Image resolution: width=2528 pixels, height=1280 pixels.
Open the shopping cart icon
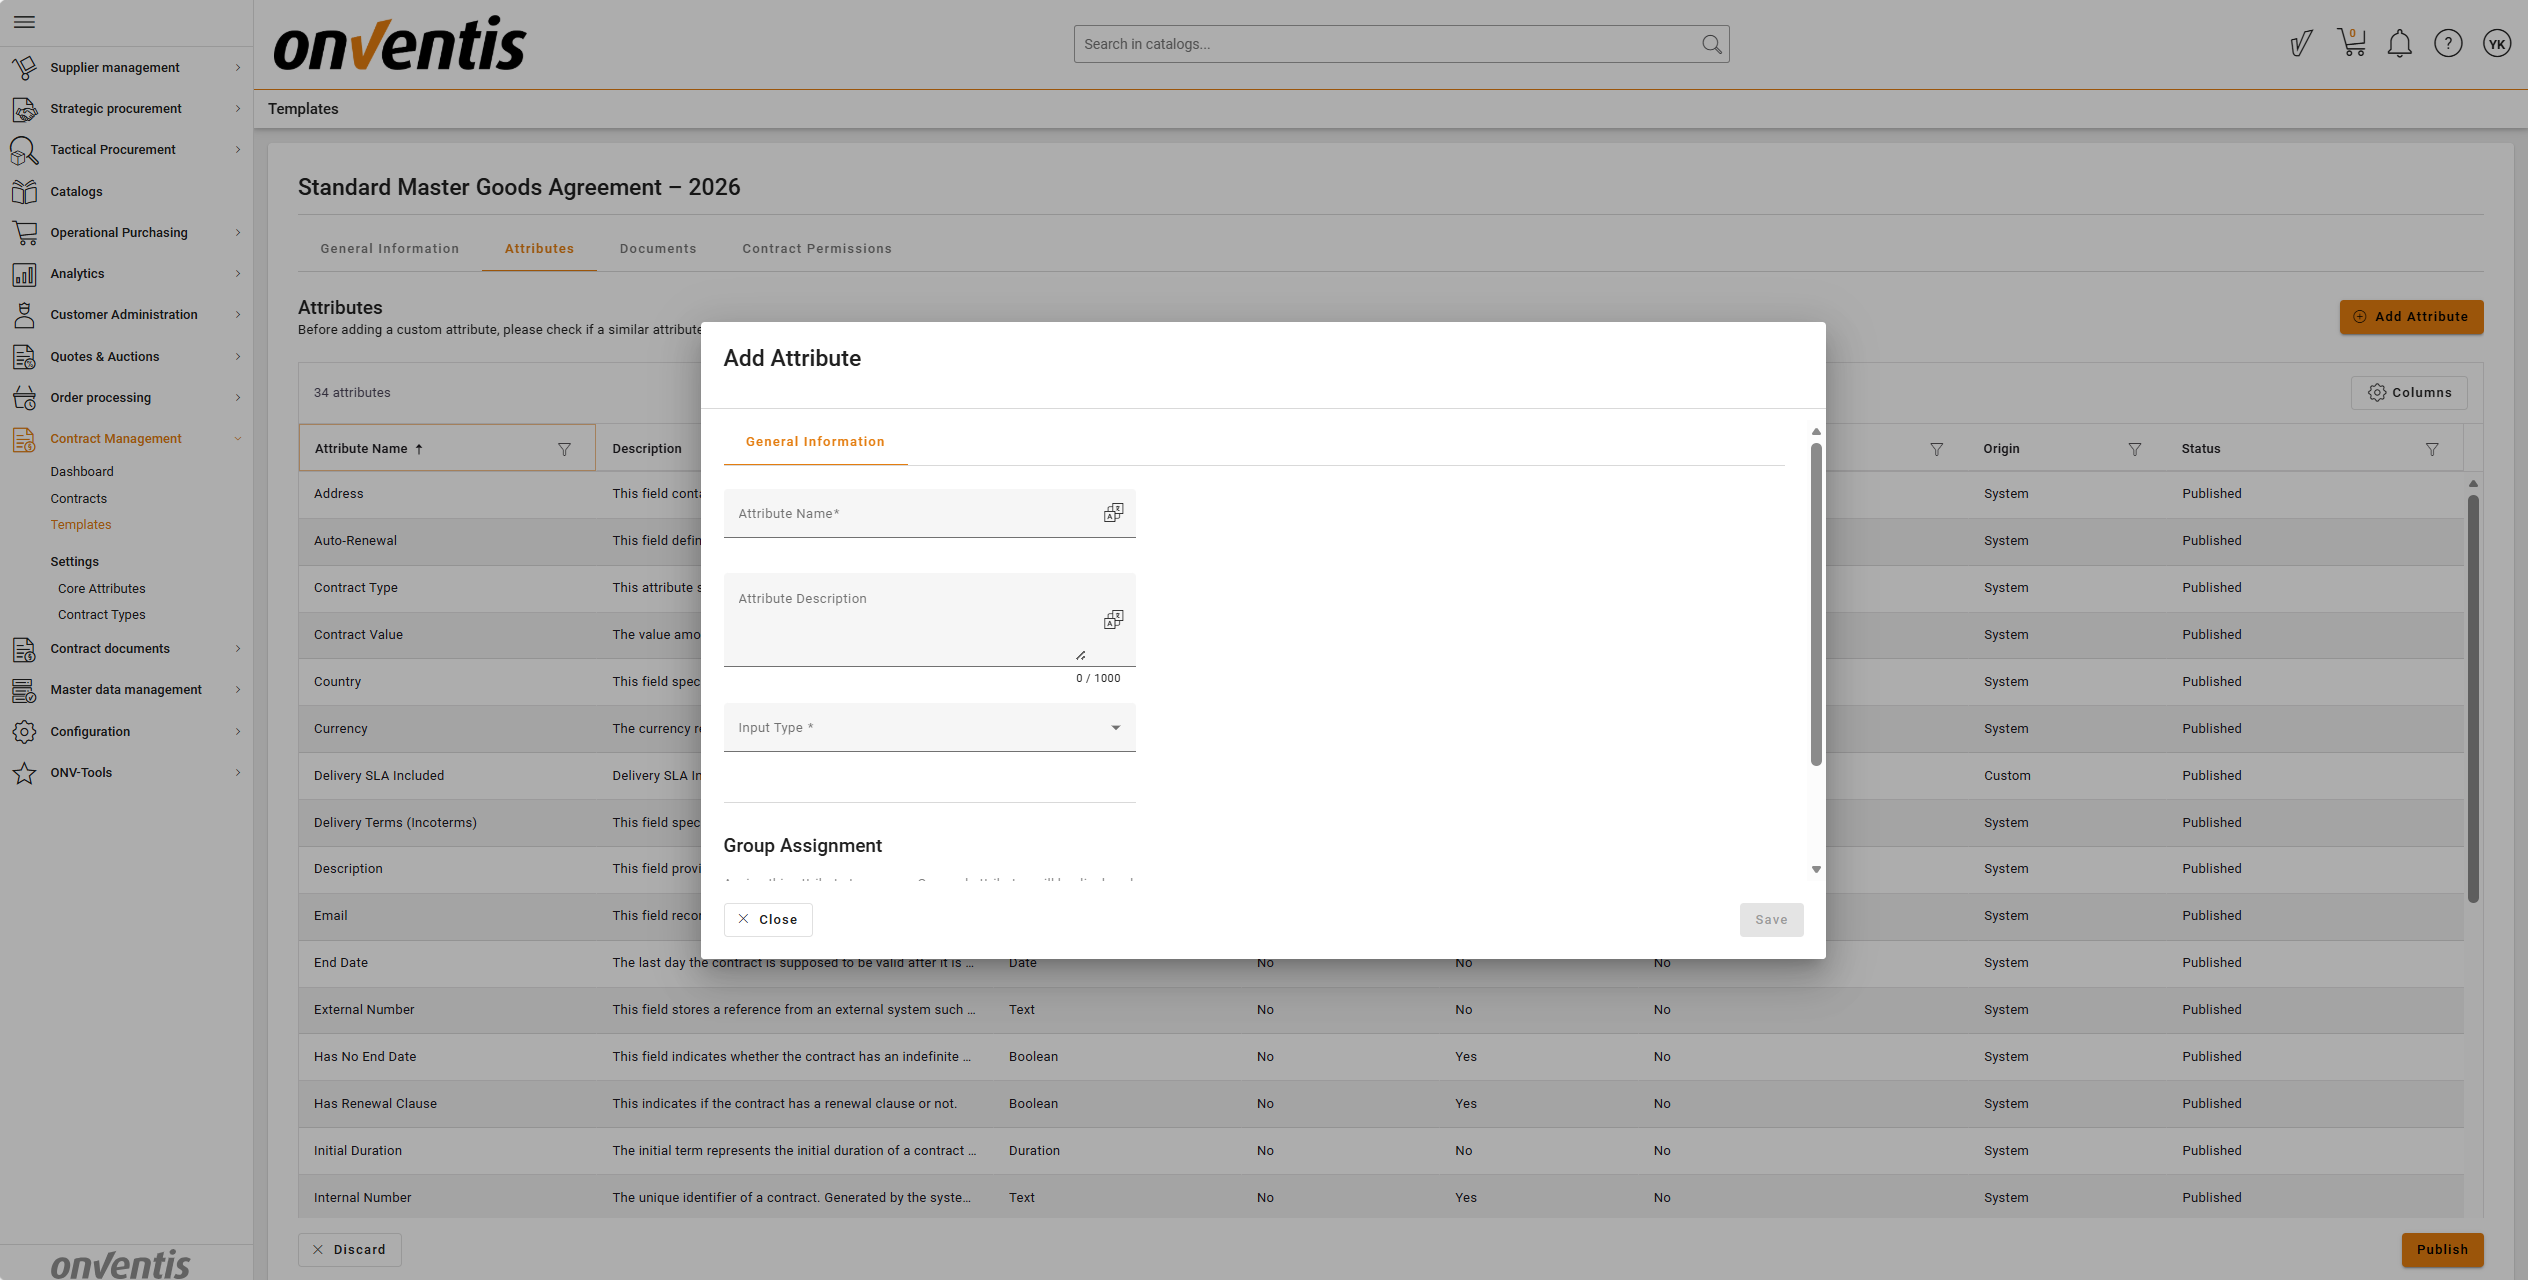(2351, 43)
